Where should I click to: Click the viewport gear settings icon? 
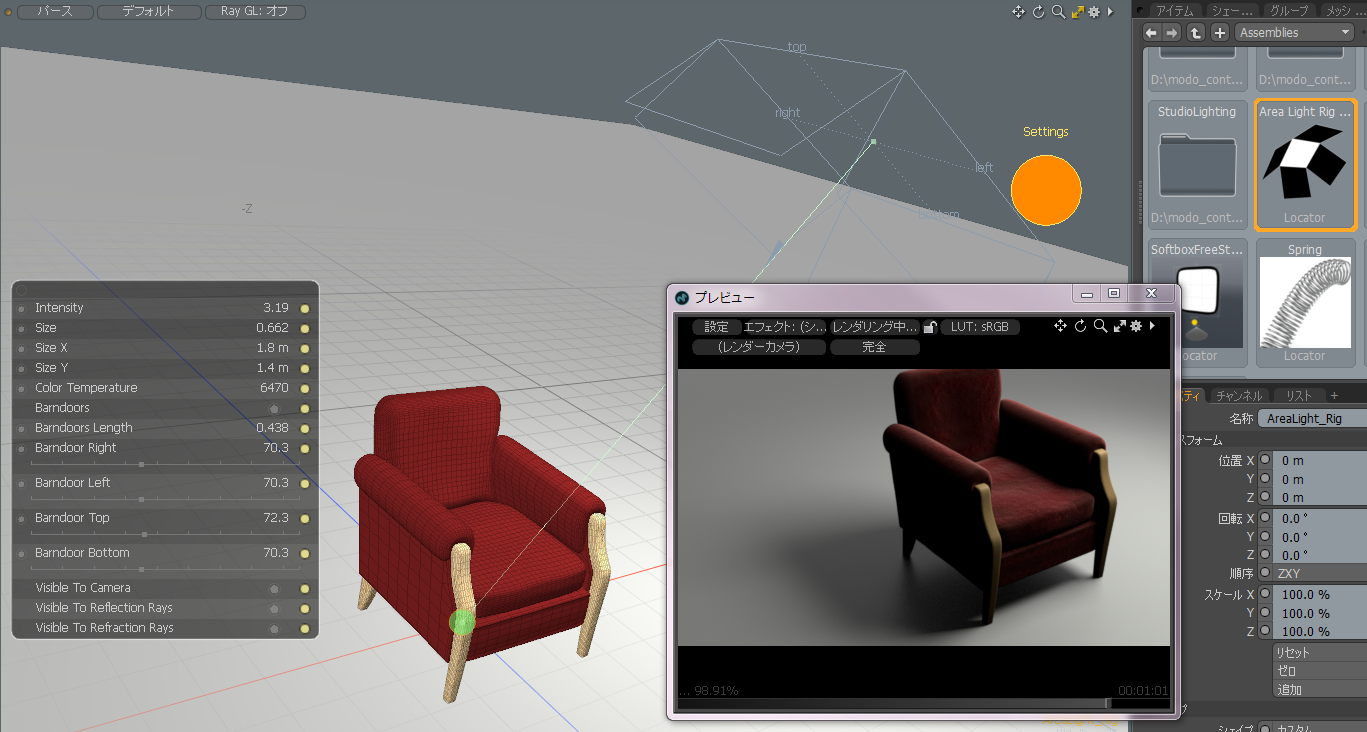pyautogui.click(x=1094, y=12)
